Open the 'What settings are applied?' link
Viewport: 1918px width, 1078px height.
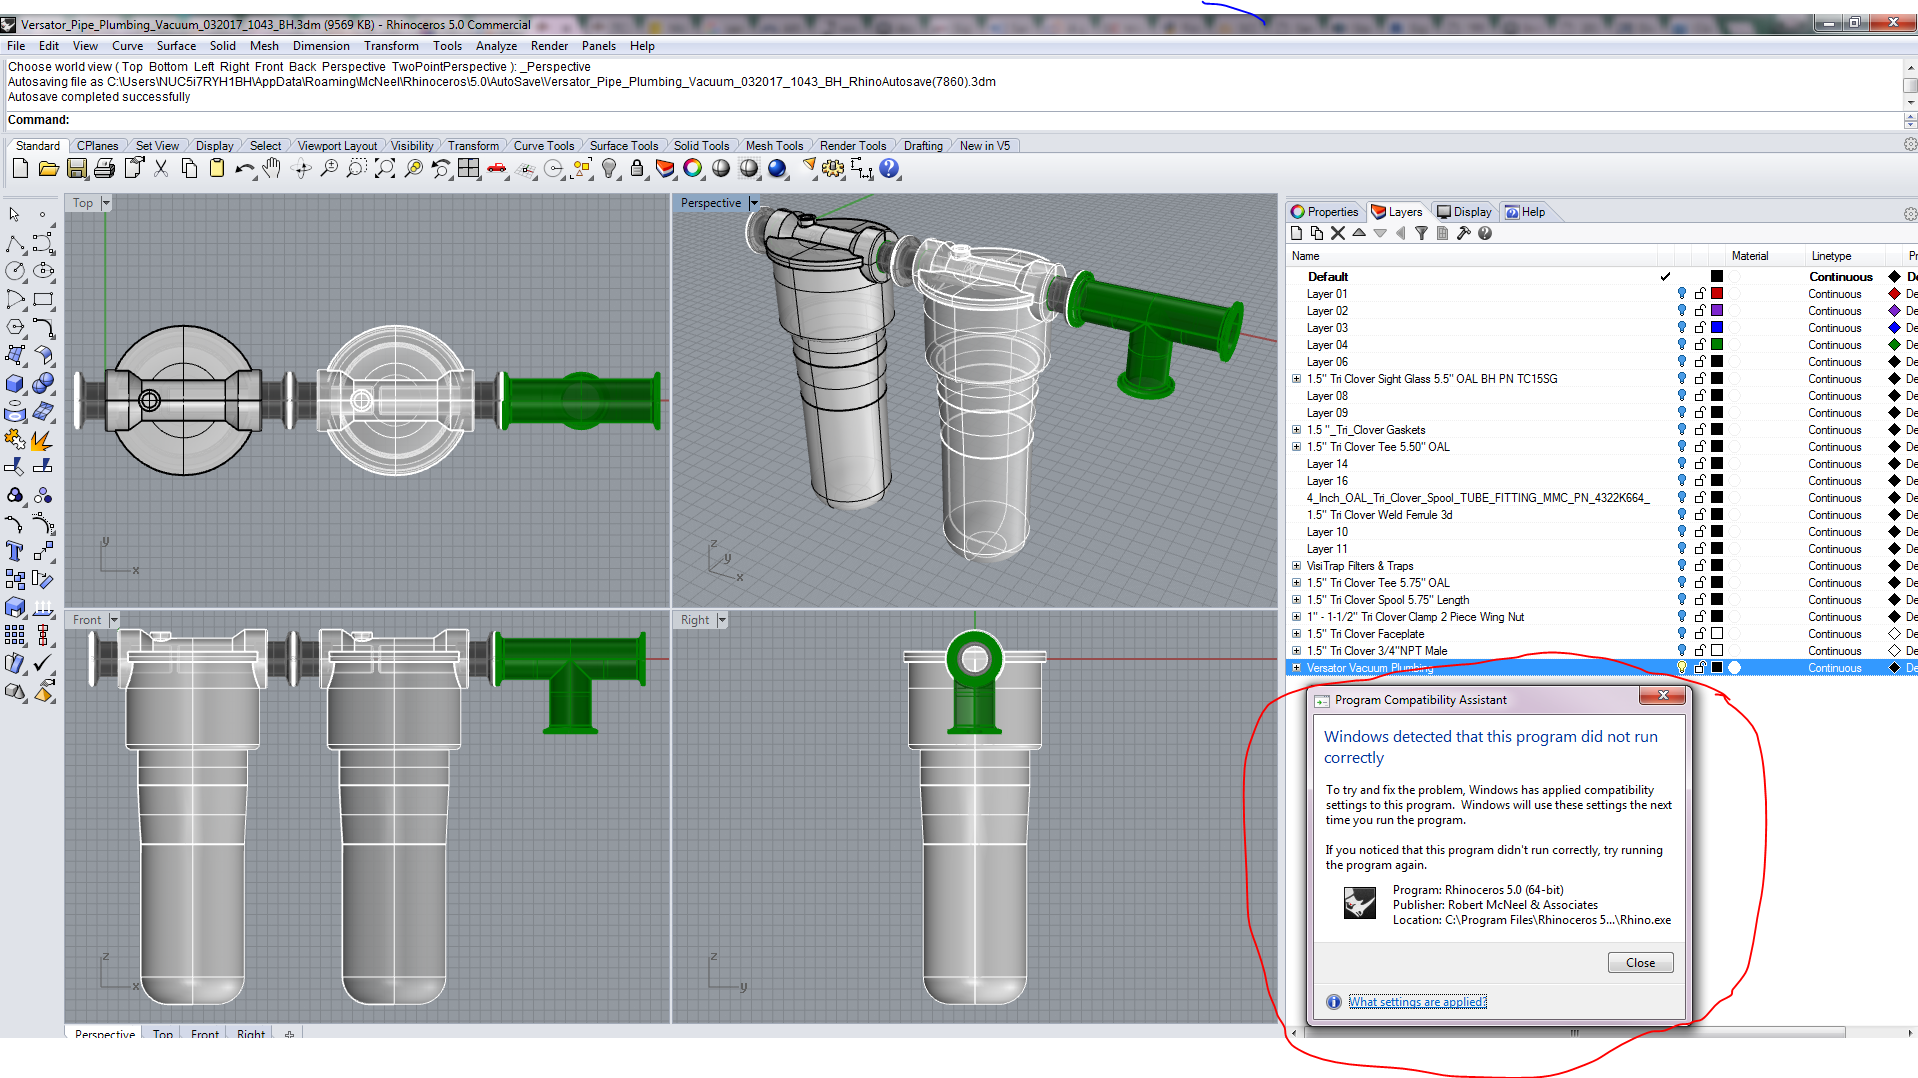click(1417, 1002)
